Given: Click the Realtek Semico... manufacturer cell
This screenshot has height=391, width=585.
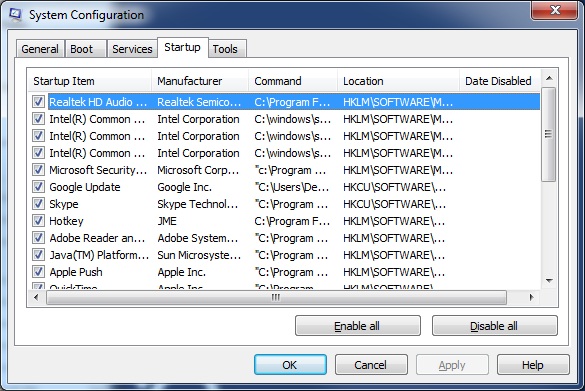Looking at the screenshot, I should coord(199,102).
